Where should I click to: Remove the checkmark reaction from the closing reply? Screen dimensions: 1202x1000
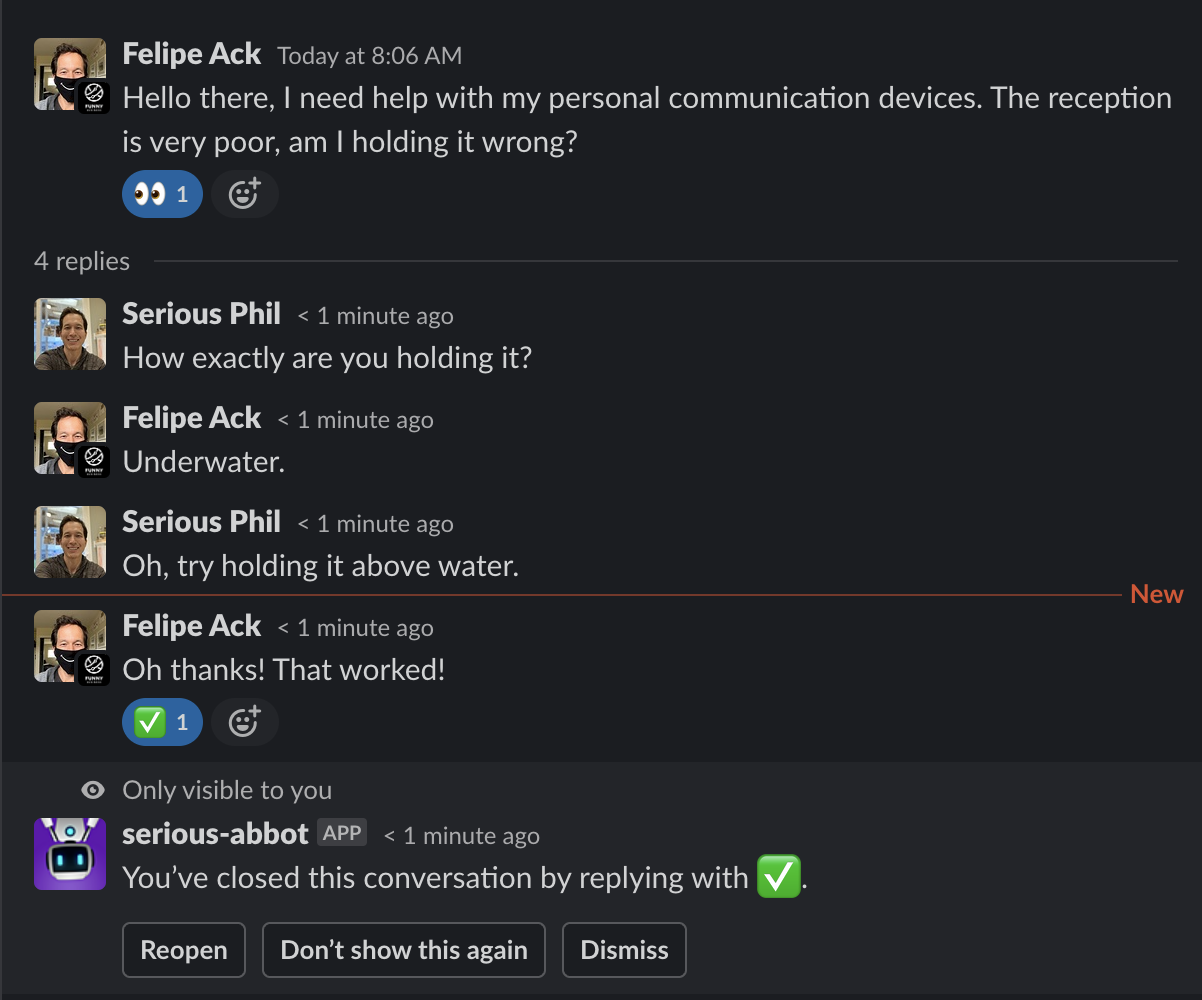pos(162,721)
